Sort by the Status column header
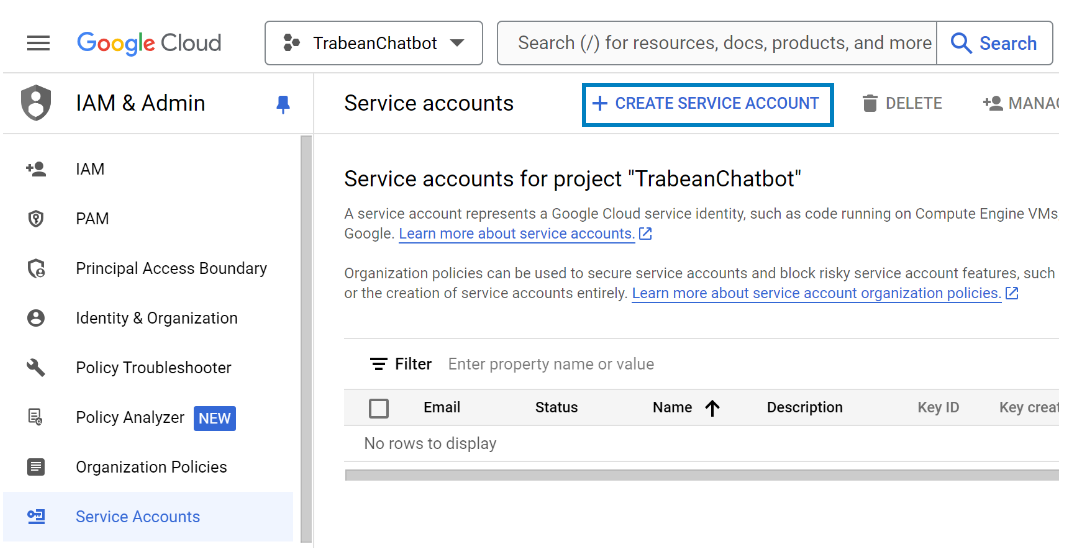This screenshot has width=1073, height=548. (556, 408)
